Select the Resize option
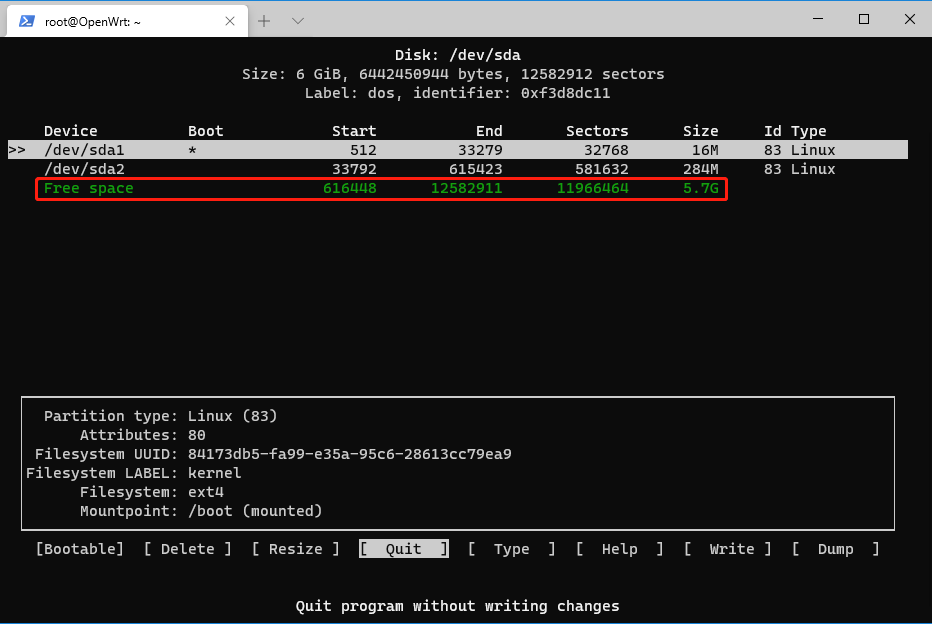 pyautogui.click(x=296, y=549)
